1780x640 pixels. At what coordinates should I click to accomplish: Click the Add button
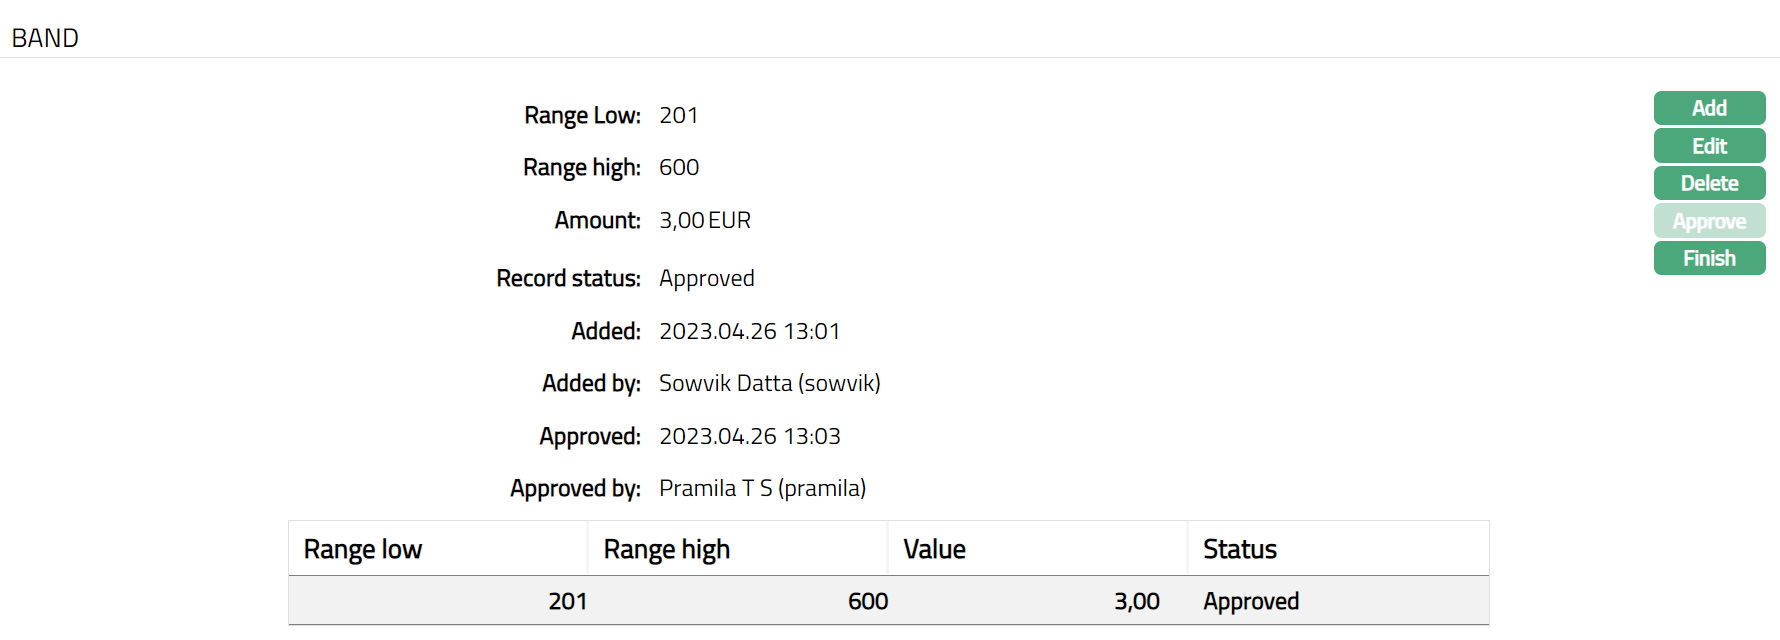click(1709, 108)
